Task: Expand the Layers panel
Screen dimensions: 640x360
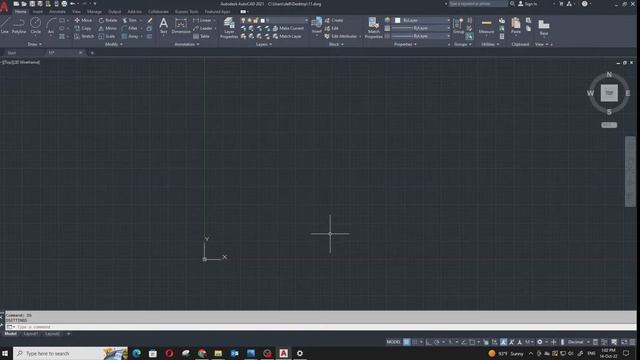Action: coord(264,44)
